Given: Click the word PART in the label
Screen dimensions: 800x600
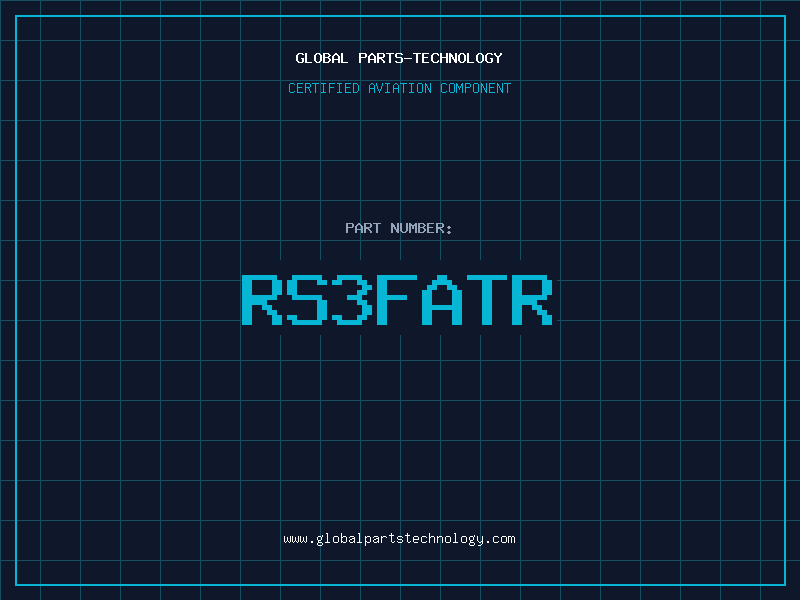Looking at the screenshot, I should pos(363,228).
